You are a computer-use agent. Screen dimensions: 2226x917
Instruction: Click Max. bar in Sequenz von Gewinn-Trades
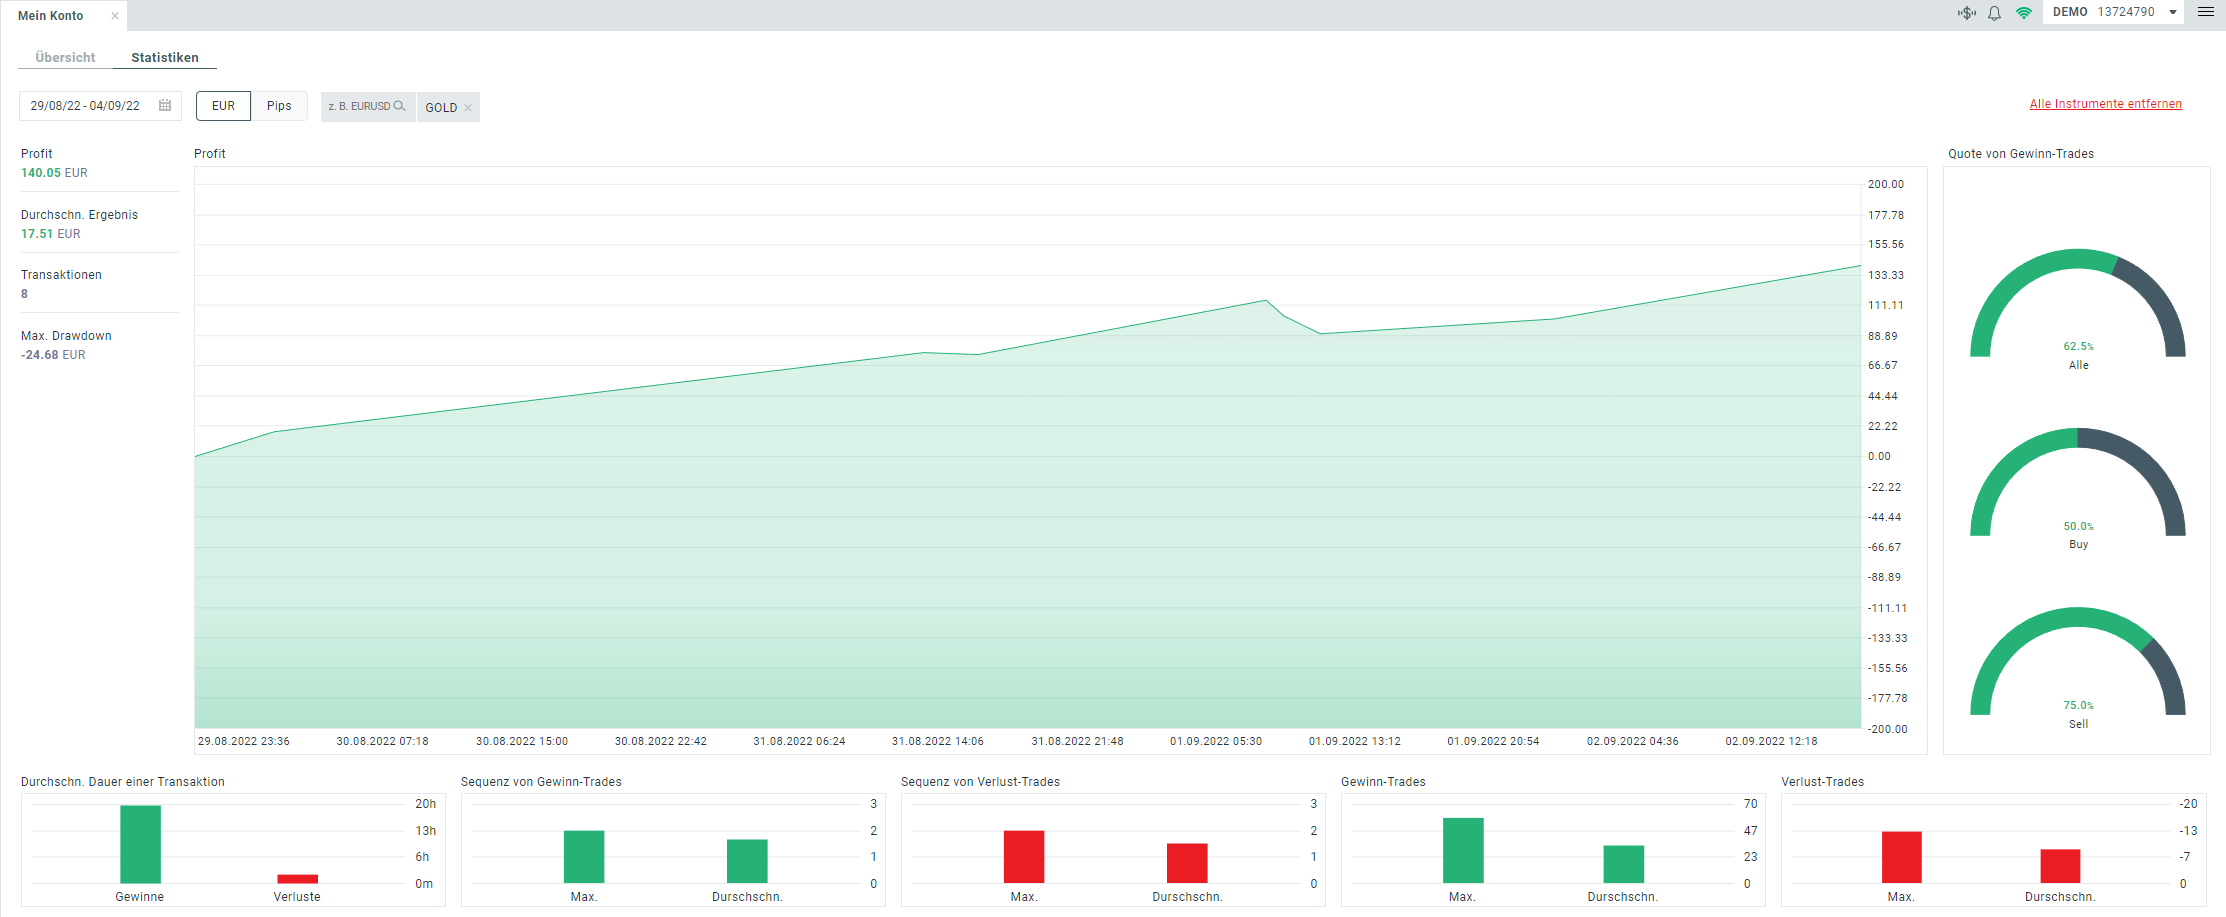click(x=584, y=857)
